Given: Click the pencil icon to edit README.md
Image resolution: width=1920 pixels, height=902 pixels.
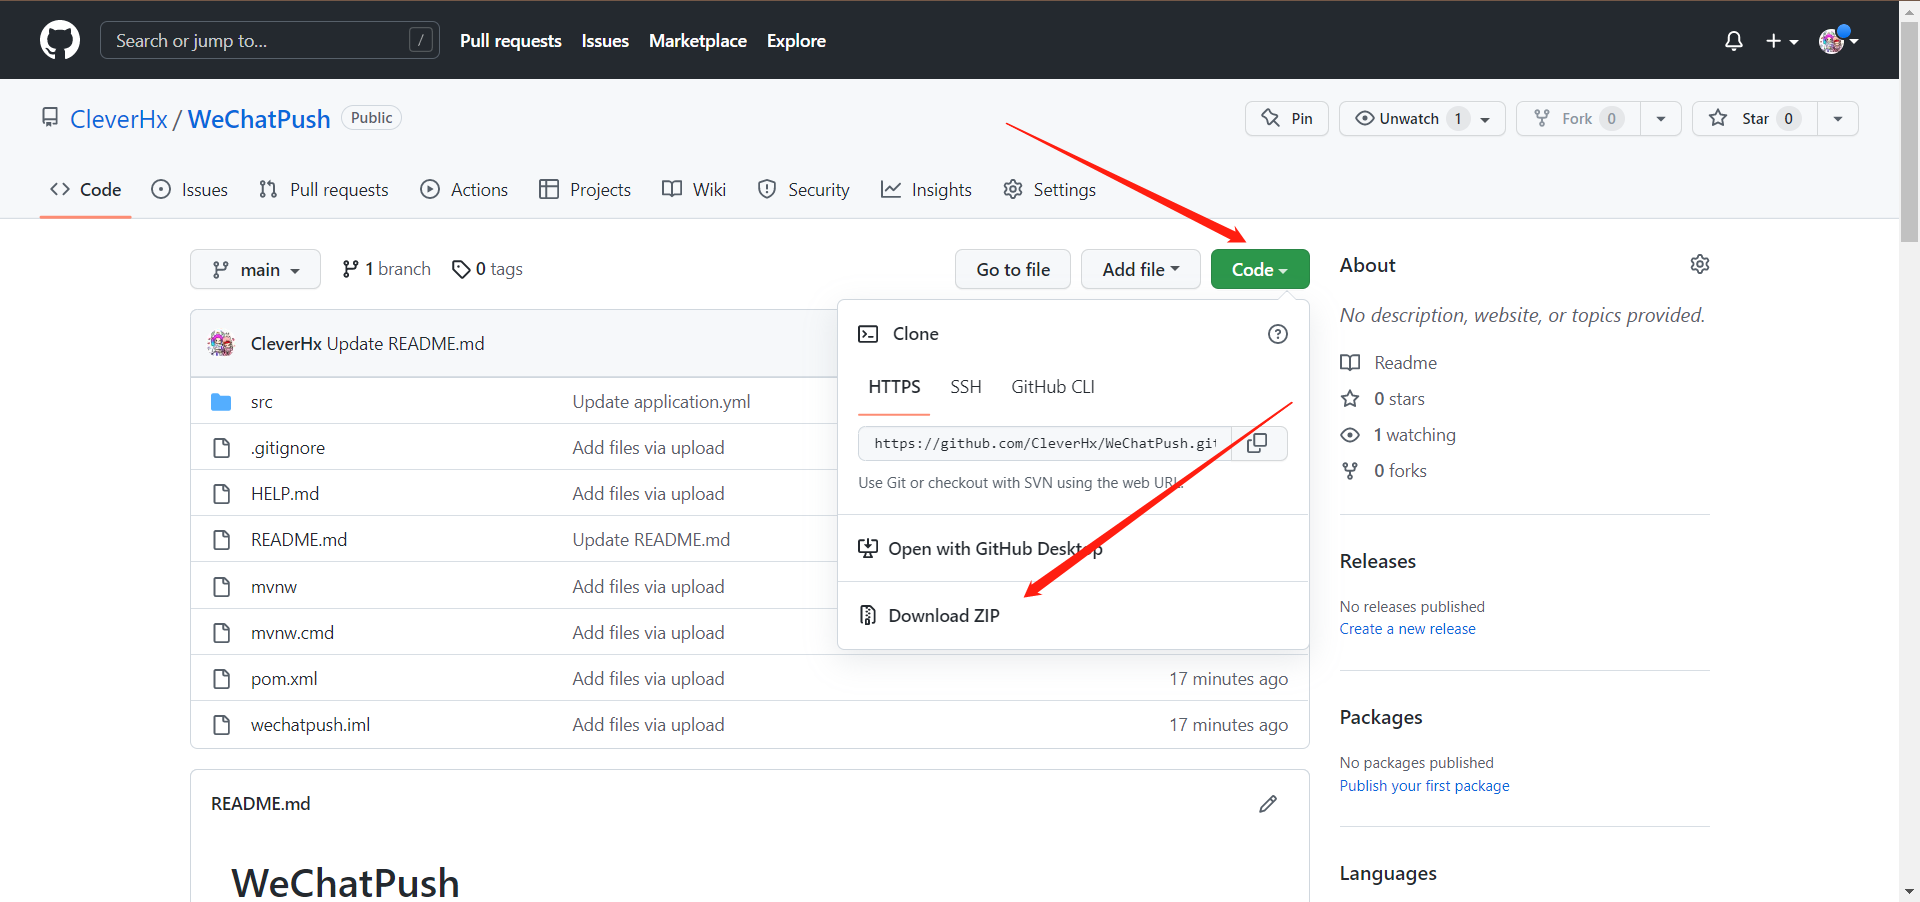Looking at the screenshot, I should (1267, 803).
